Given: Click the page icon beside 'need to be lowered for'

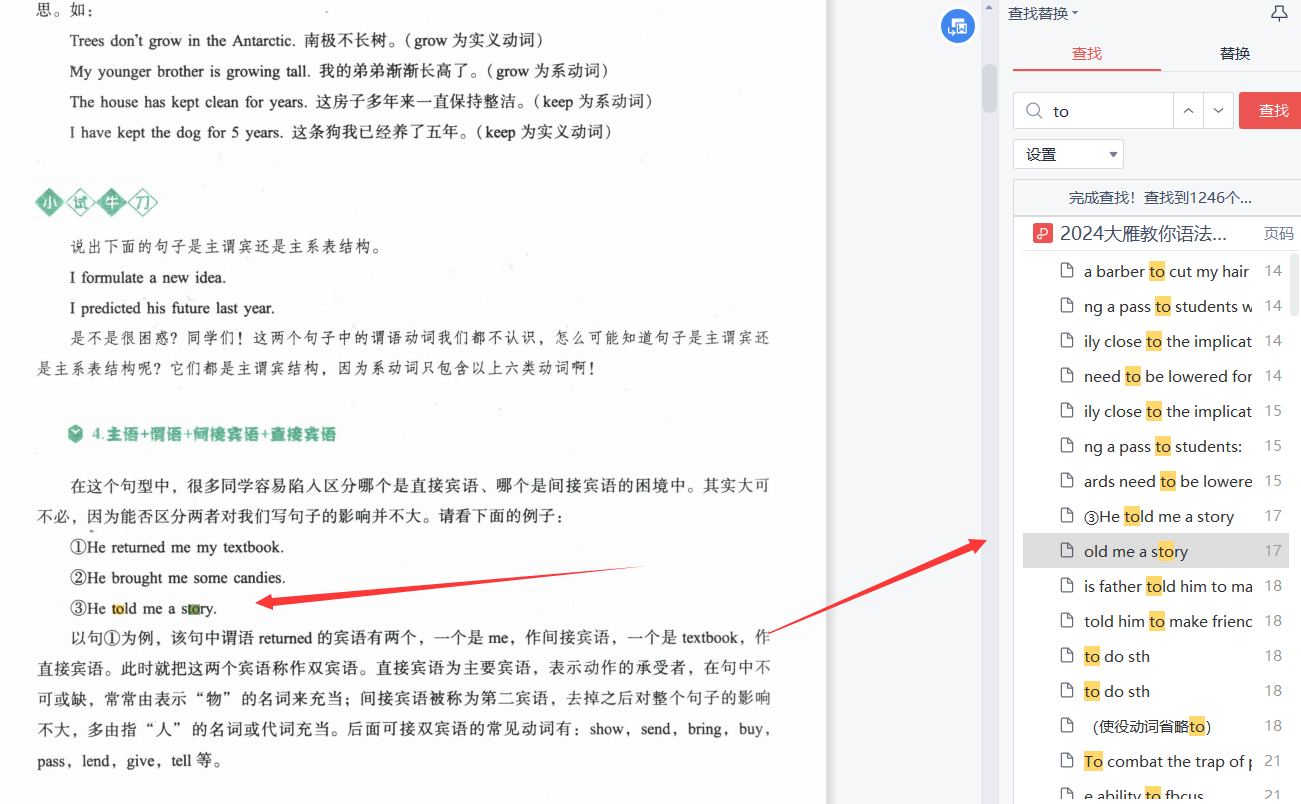Looking at the screenshot, I should pyautogui.click(x=1067, y=376).
